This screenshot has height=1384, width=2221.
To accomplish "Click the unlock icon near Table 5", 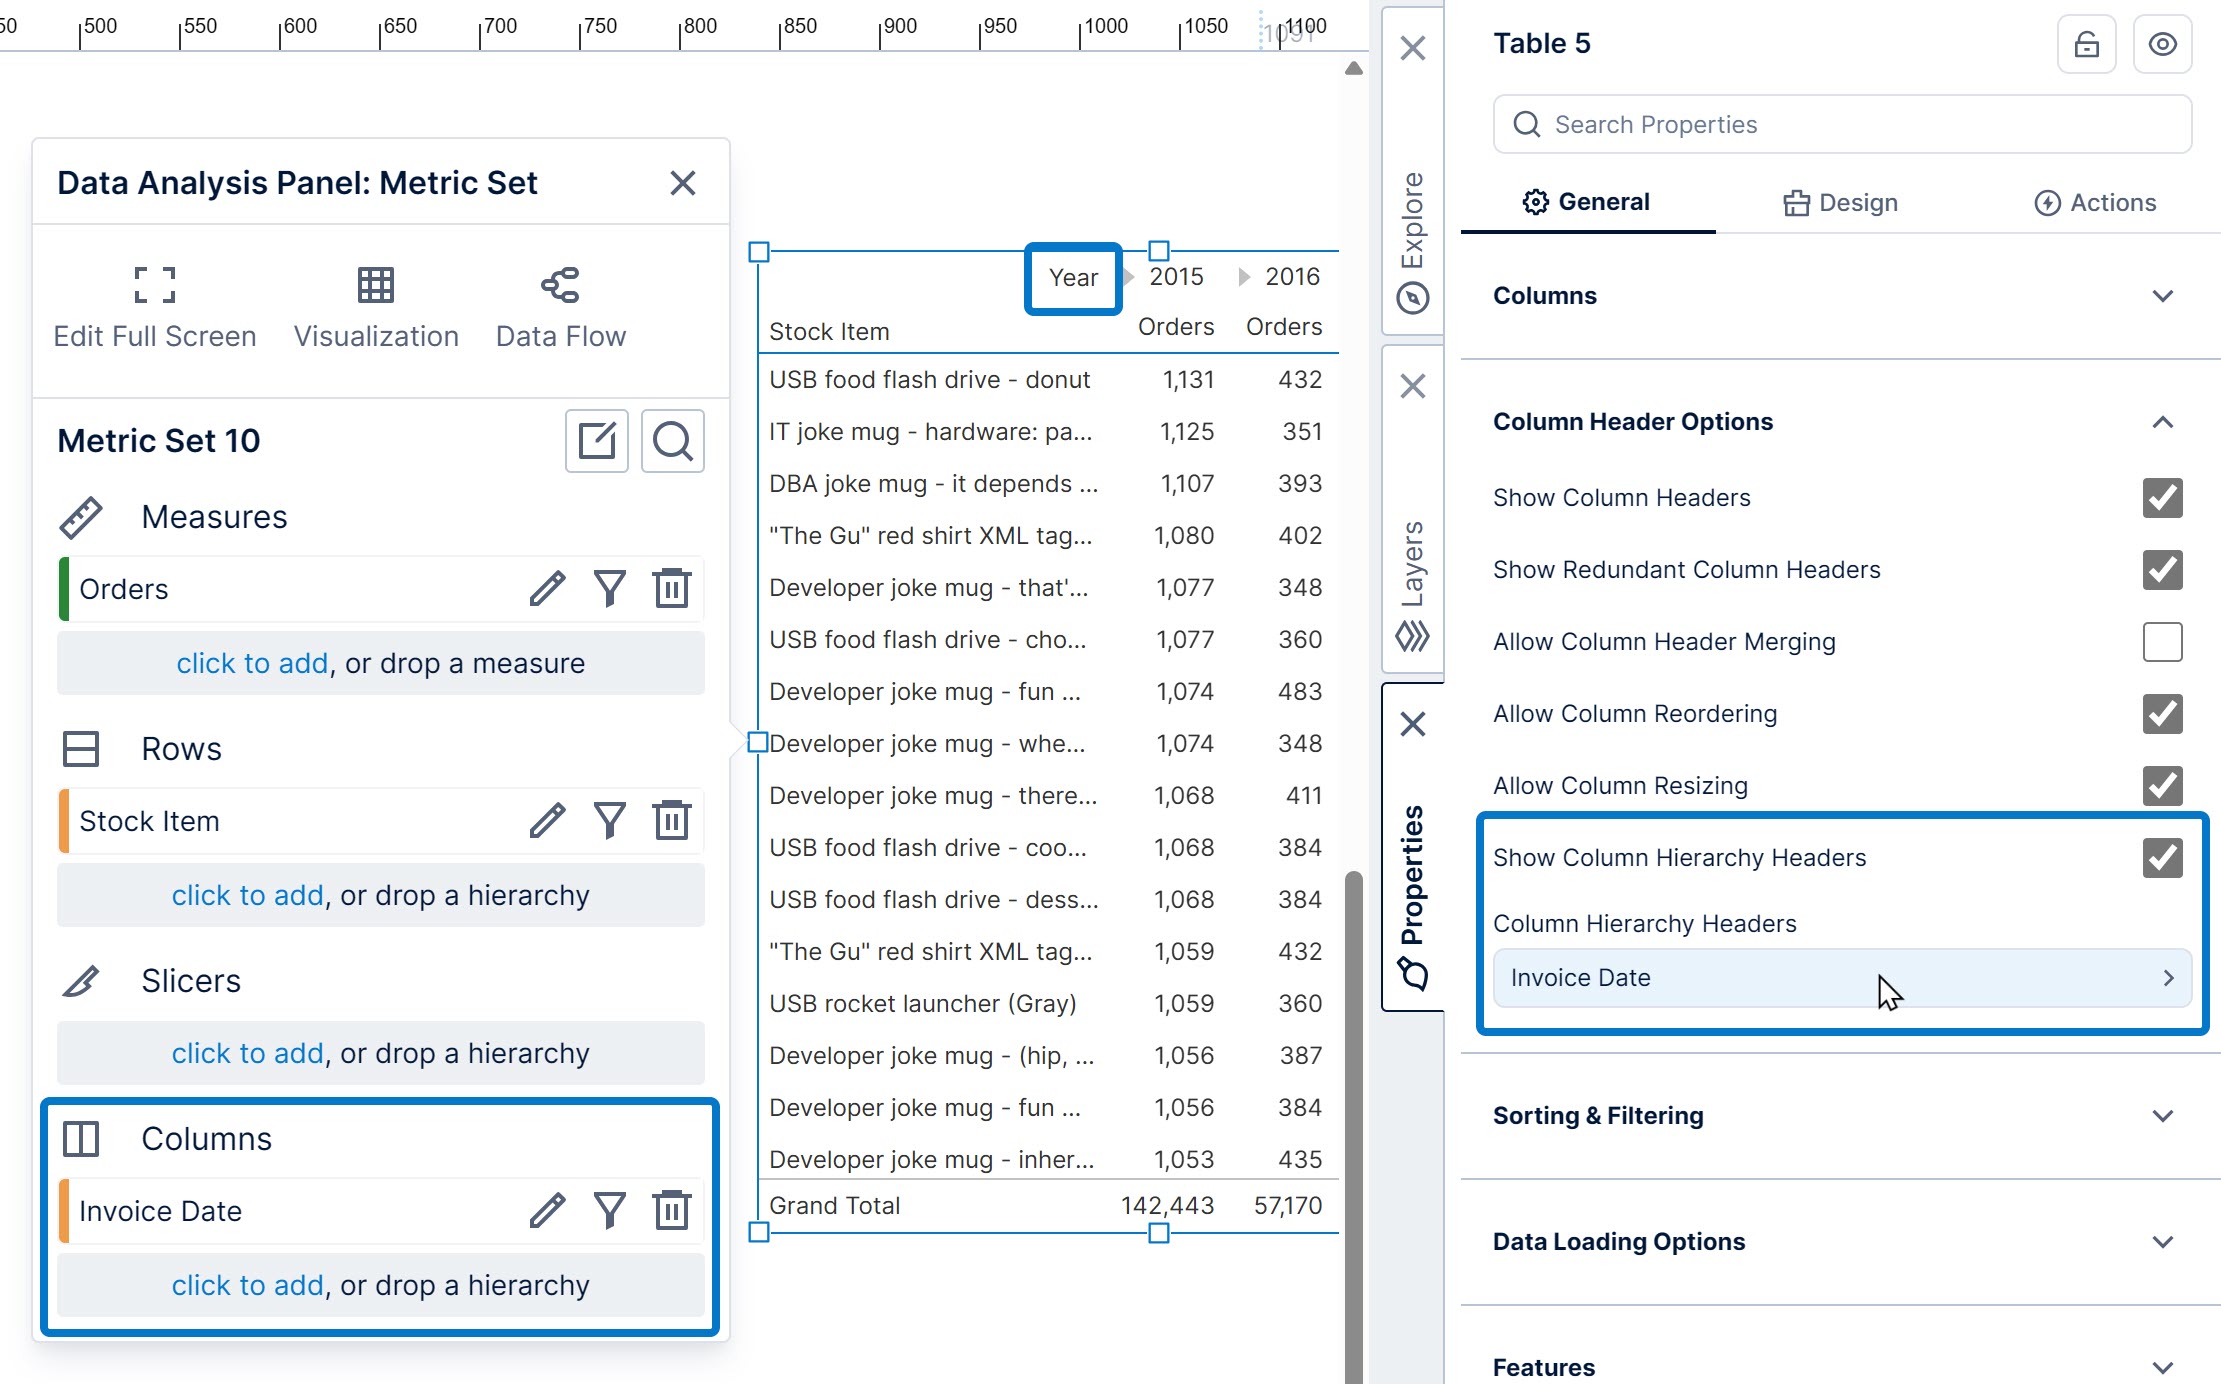I will coord(2086,44).
